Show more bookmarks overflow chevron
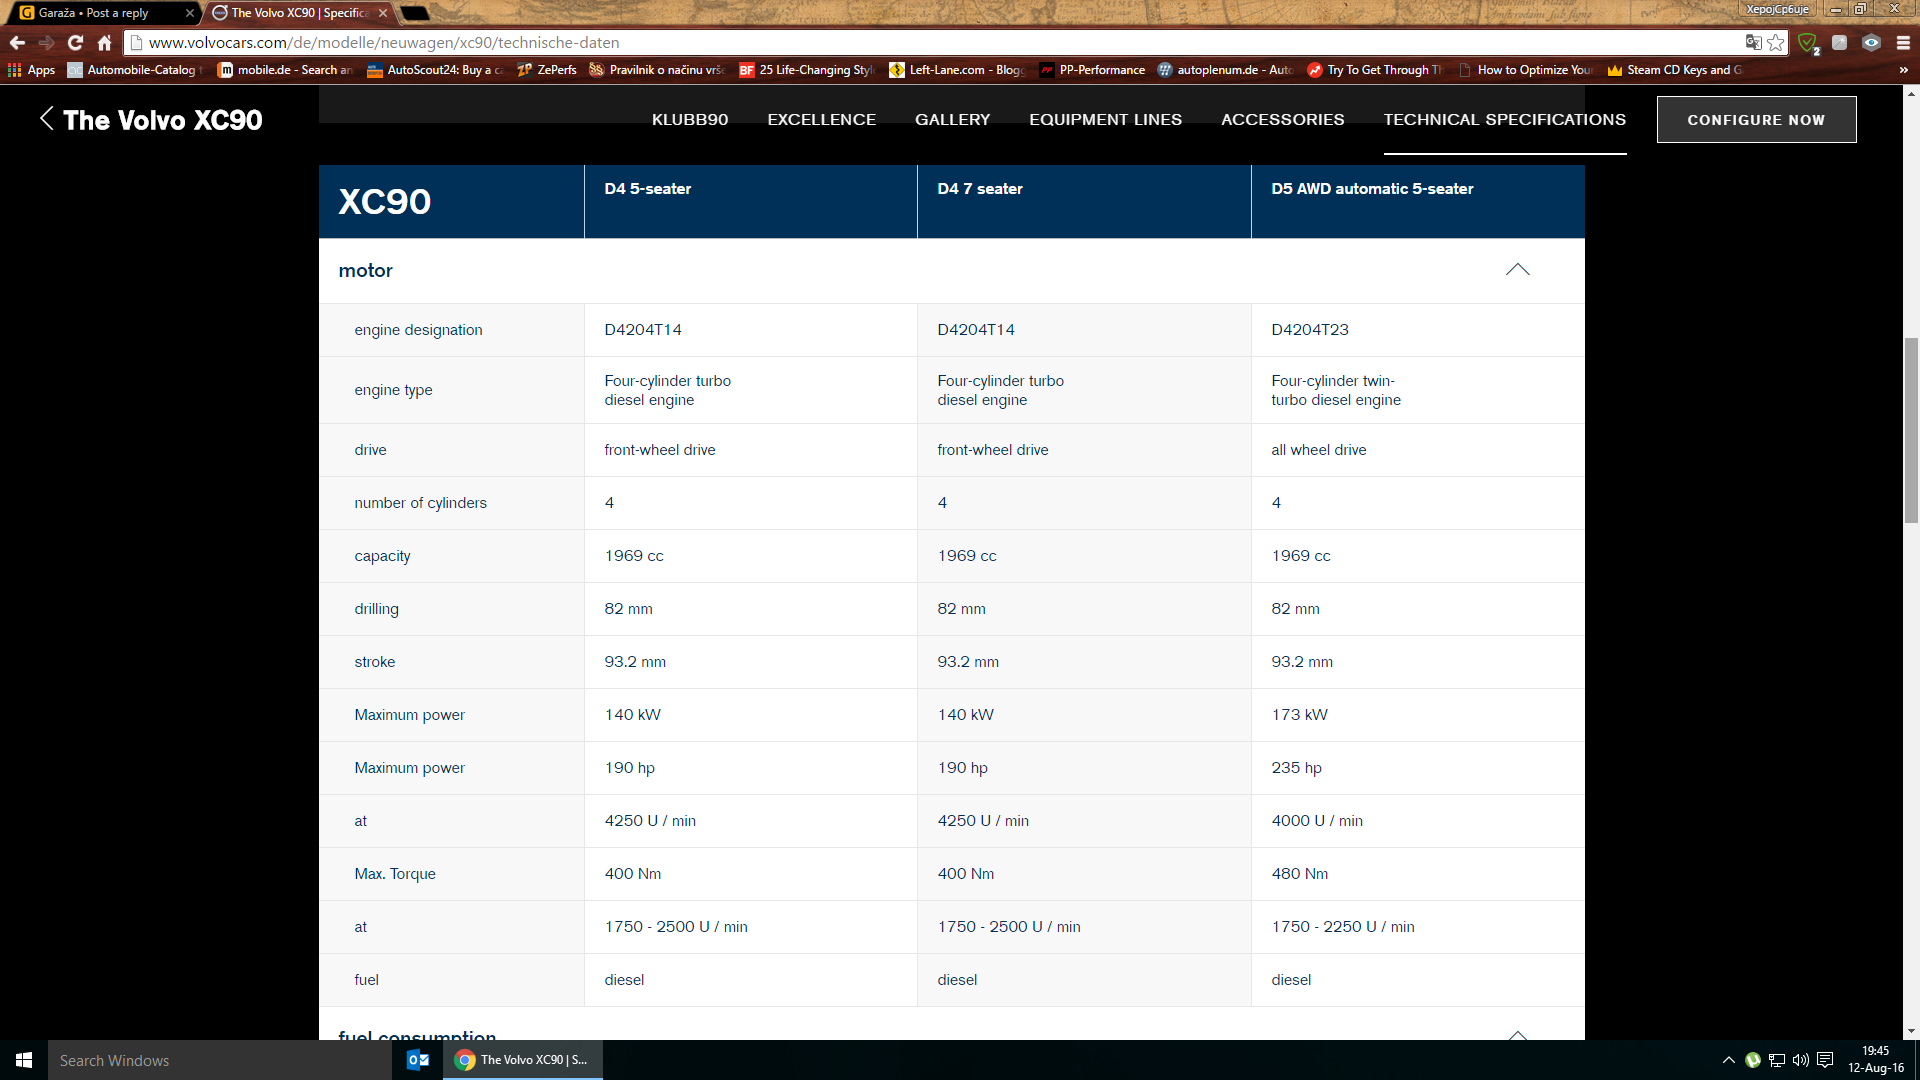The image size is (1920, 1080). point(1903,70)
